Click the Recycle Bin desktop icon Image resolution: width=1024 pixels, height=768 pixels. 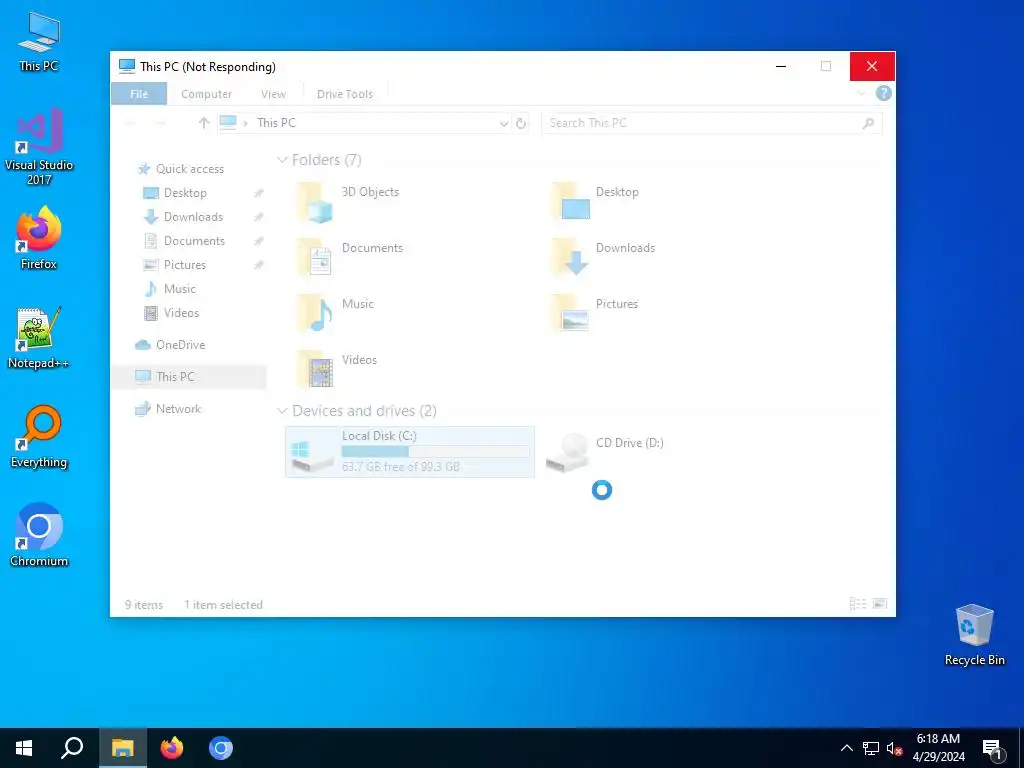(974, 635)
